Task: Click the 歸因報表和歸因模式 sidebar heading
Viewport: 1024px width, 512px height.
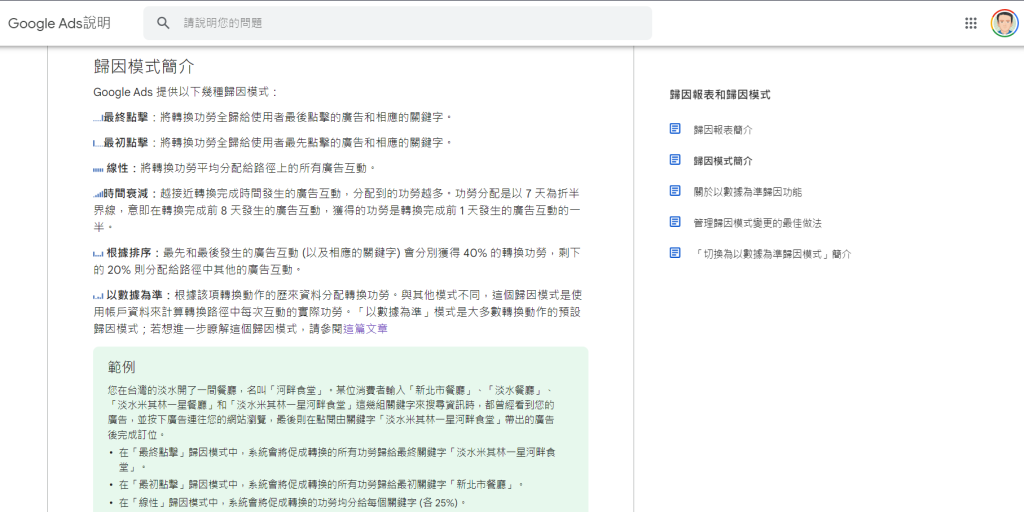Action: click(x=720, y=95)
